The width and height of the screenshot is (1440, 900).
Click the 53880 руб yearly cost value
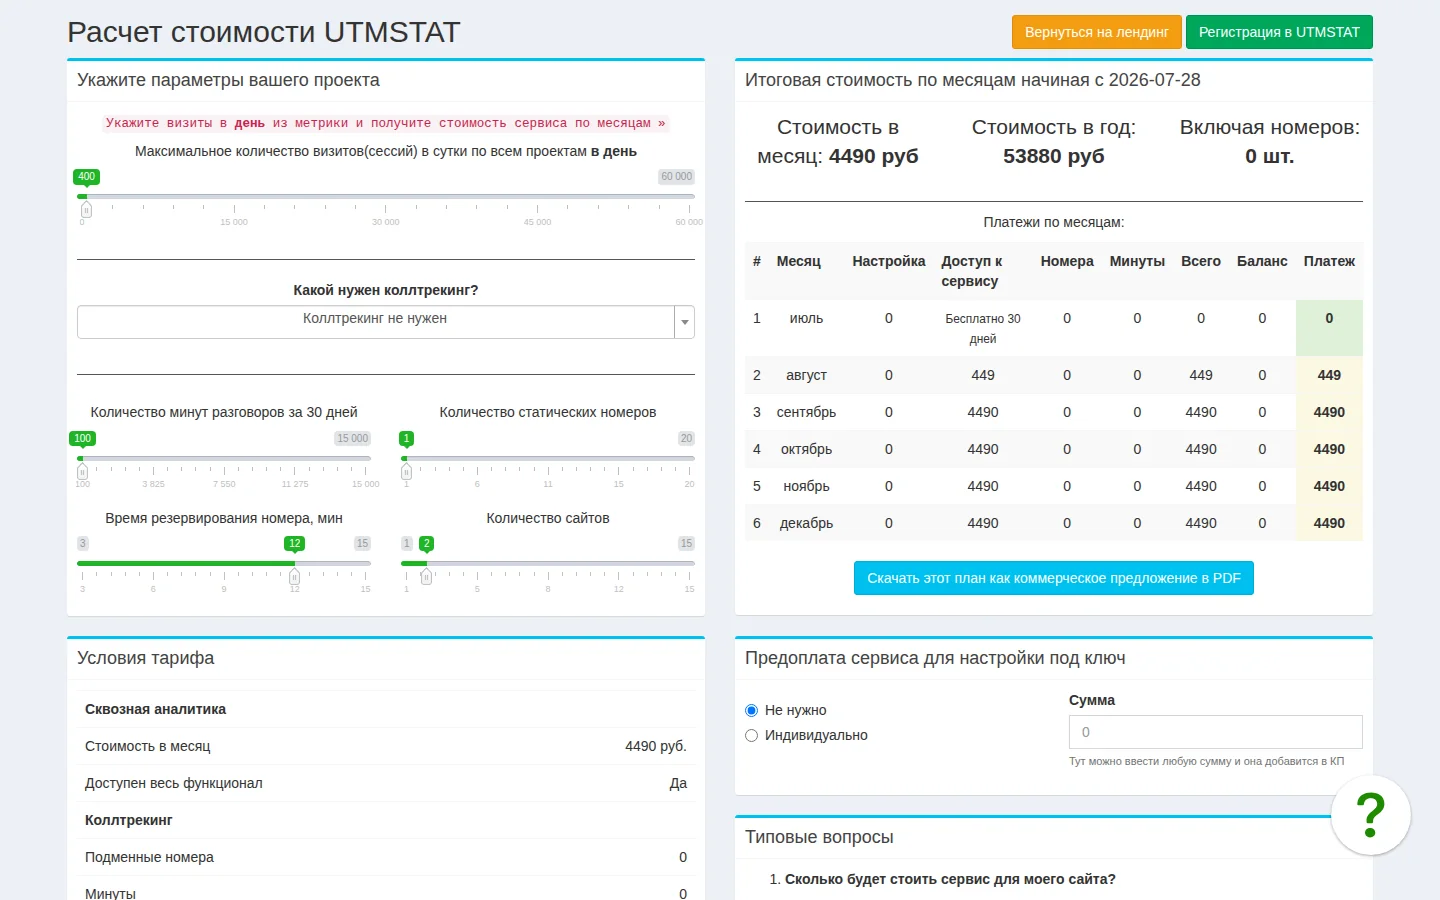point(1054,156)
